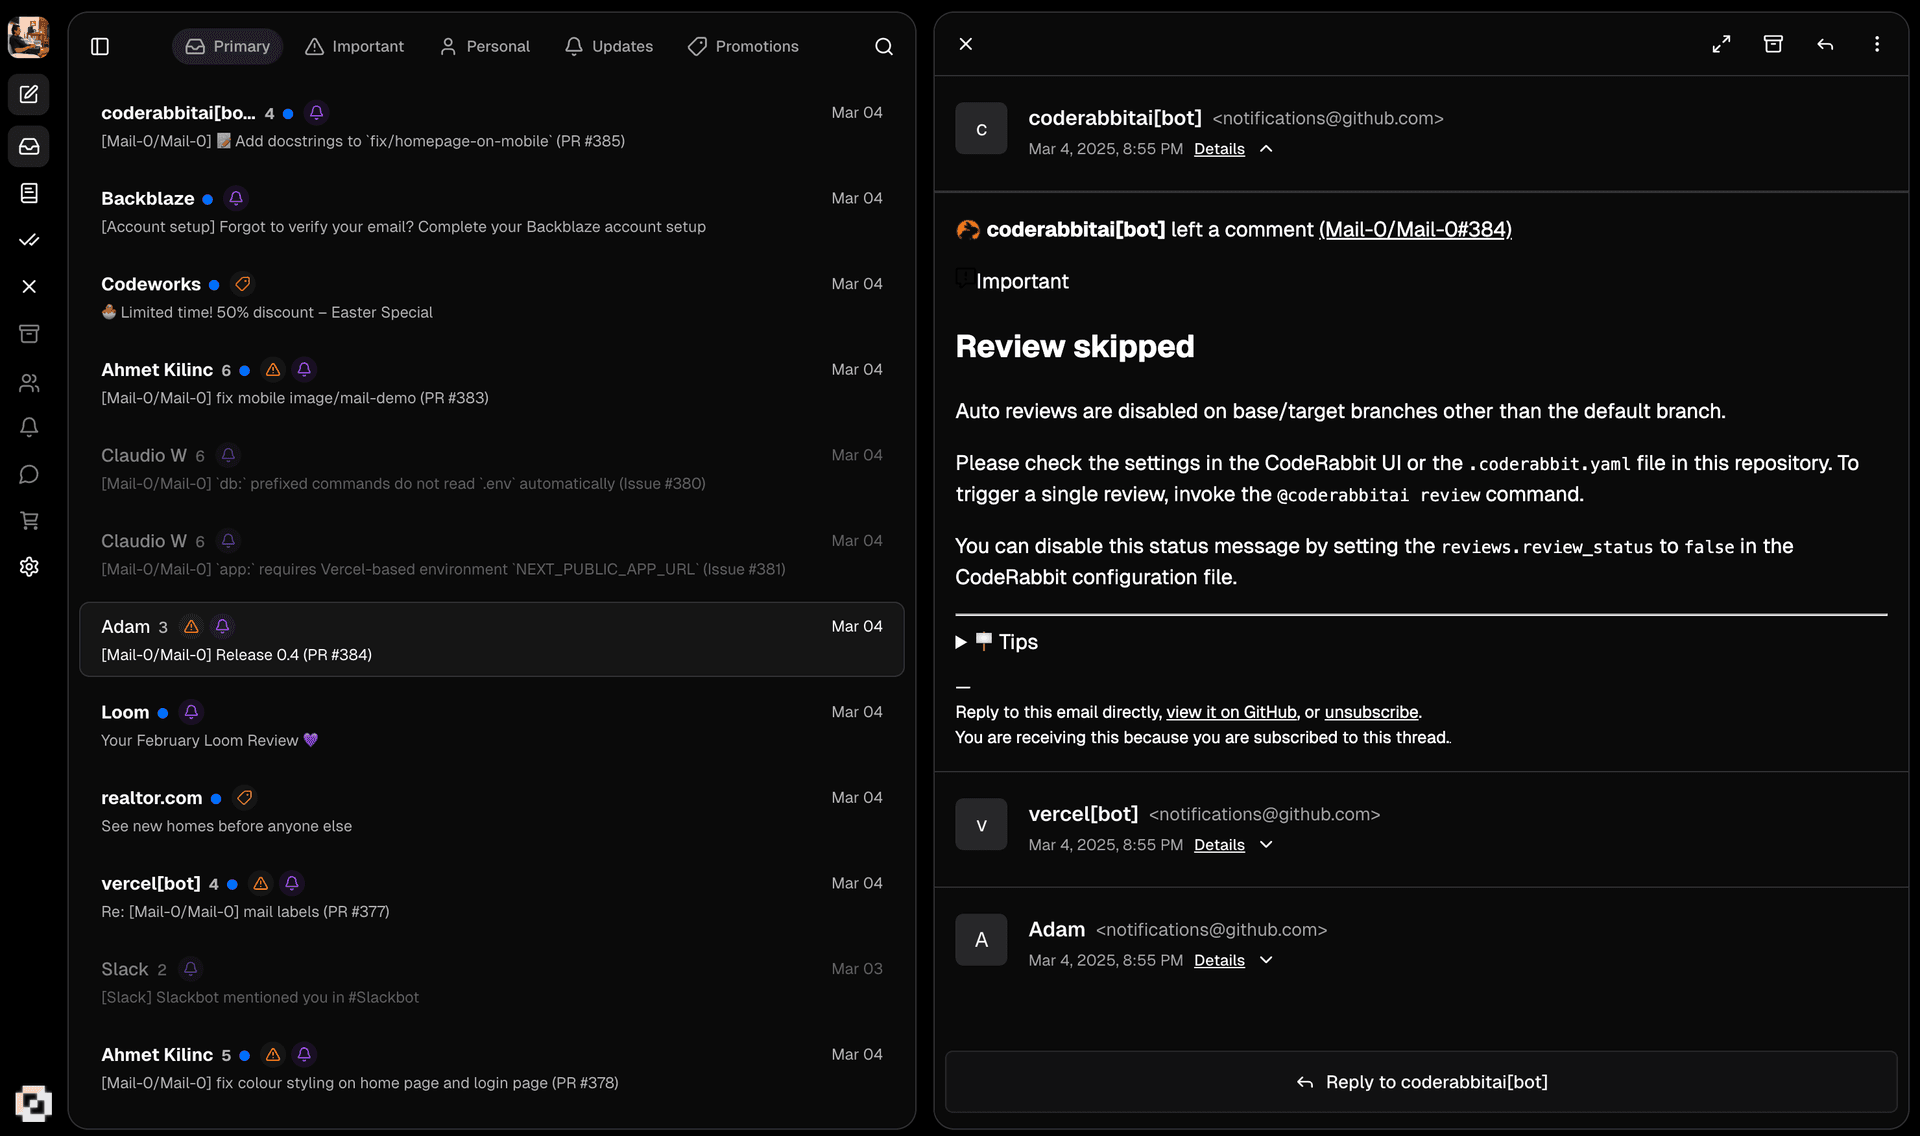Open the "view it on GitHub" link
The image size is (1920, 1136).
(x=1231, y=712)
